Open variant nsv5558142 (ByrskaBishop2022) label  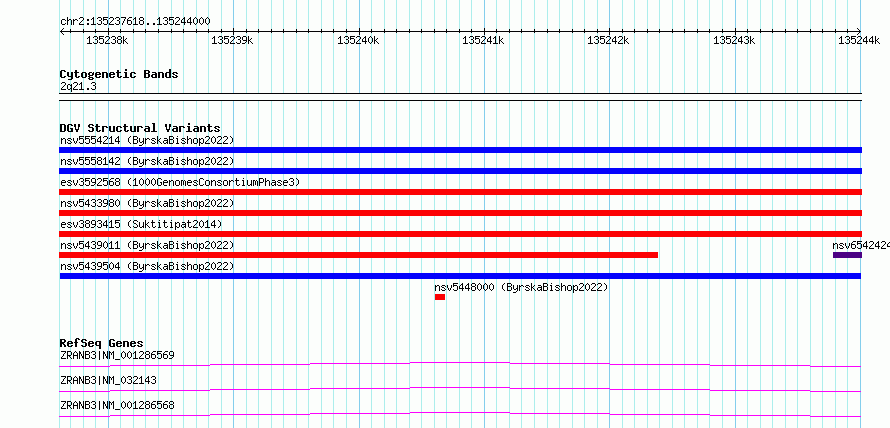tap(146, 161)
